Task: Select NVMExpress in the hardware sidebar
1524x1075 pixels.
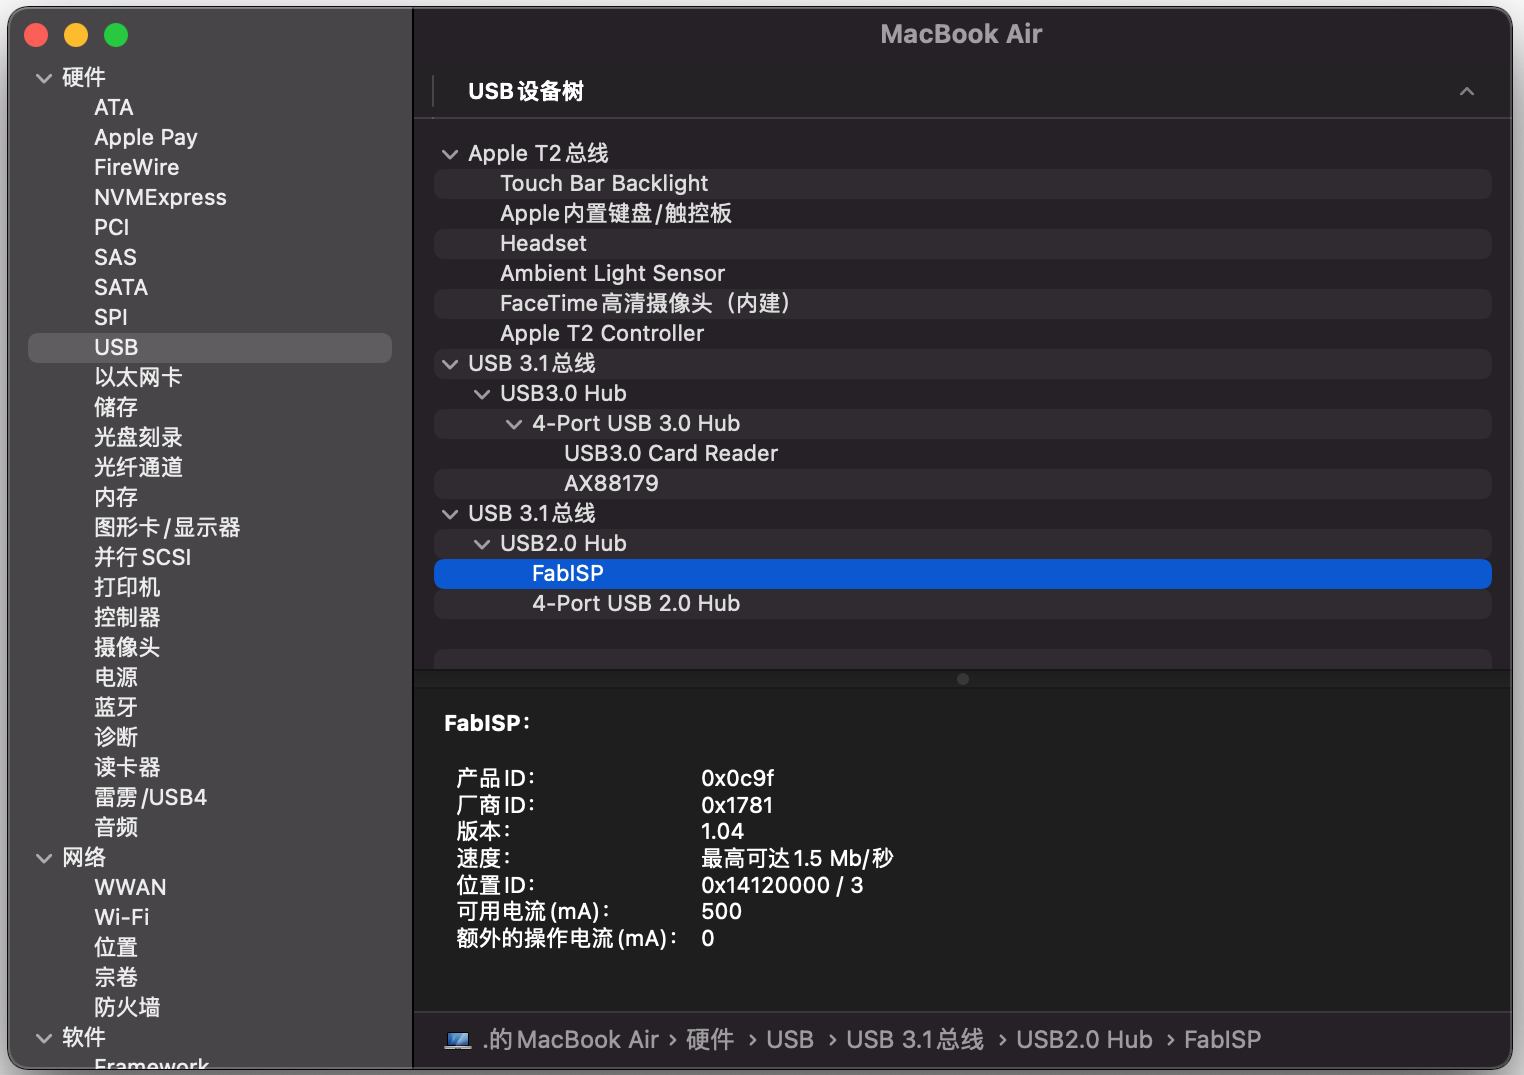Action: click(160, 198)
